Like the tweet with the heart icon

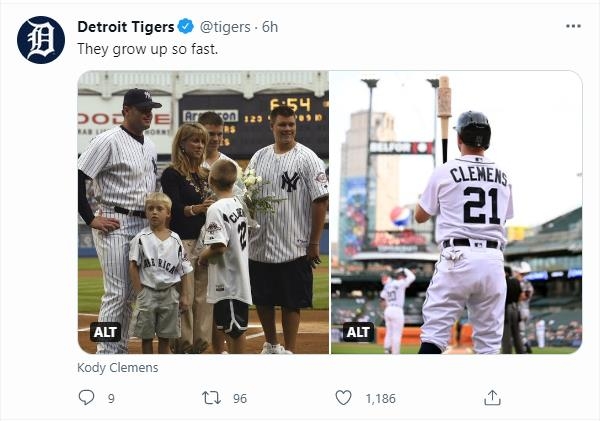343,398
